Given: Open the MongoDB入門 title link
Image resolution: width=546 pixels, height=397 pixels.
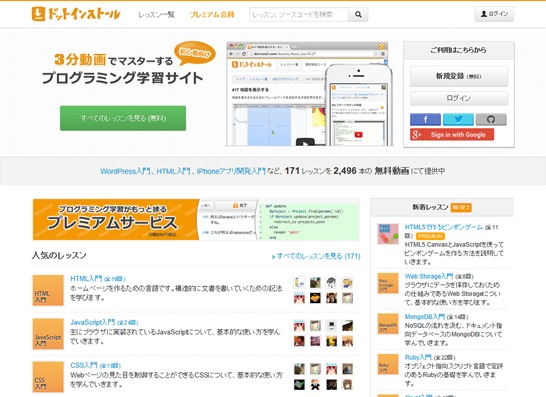Looking at the screenshot, I should [424, 317].
